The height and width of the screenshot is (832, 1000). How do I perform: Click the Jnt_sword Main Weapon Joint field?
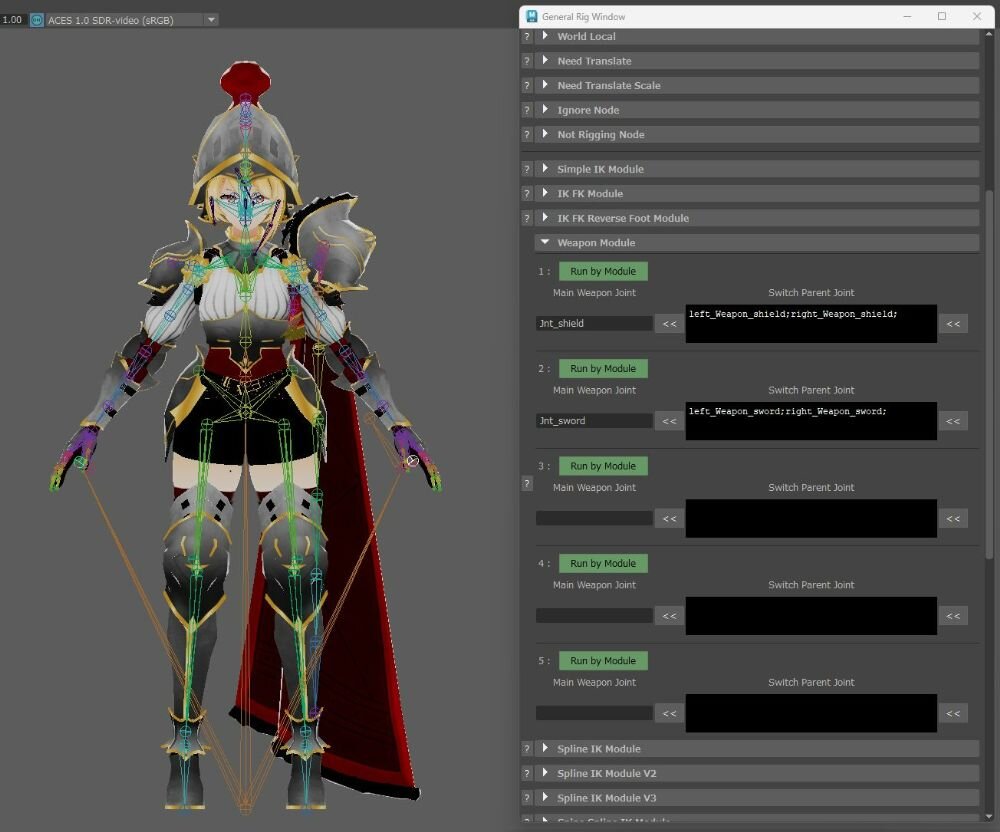(594, 421)
